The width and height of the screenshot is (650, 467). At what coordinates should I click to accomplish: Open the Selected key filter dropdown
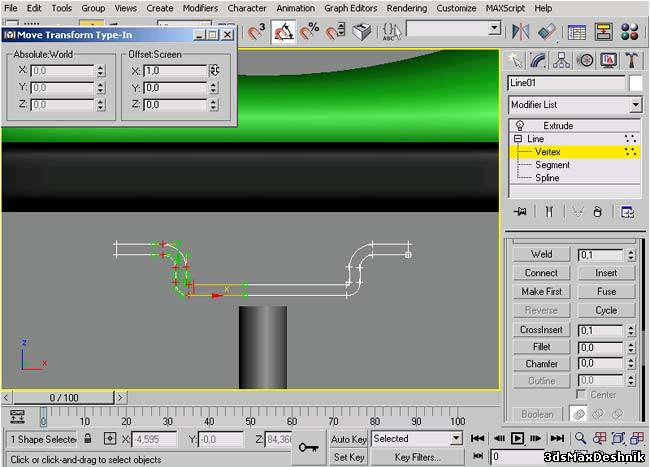pyautogui.click(x=456, y=438)
